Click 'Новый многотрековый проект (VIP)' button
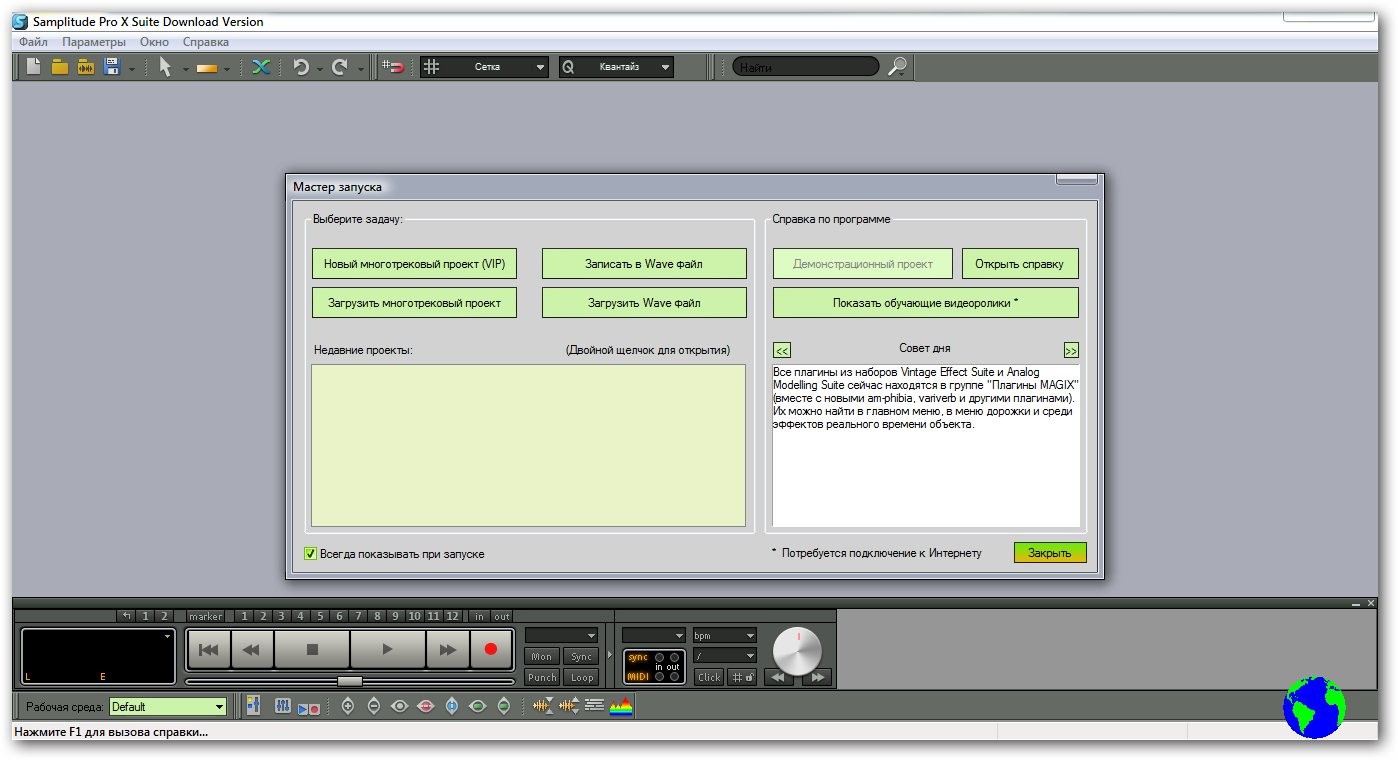This screenshot has width=1398, height=760. 414,264
